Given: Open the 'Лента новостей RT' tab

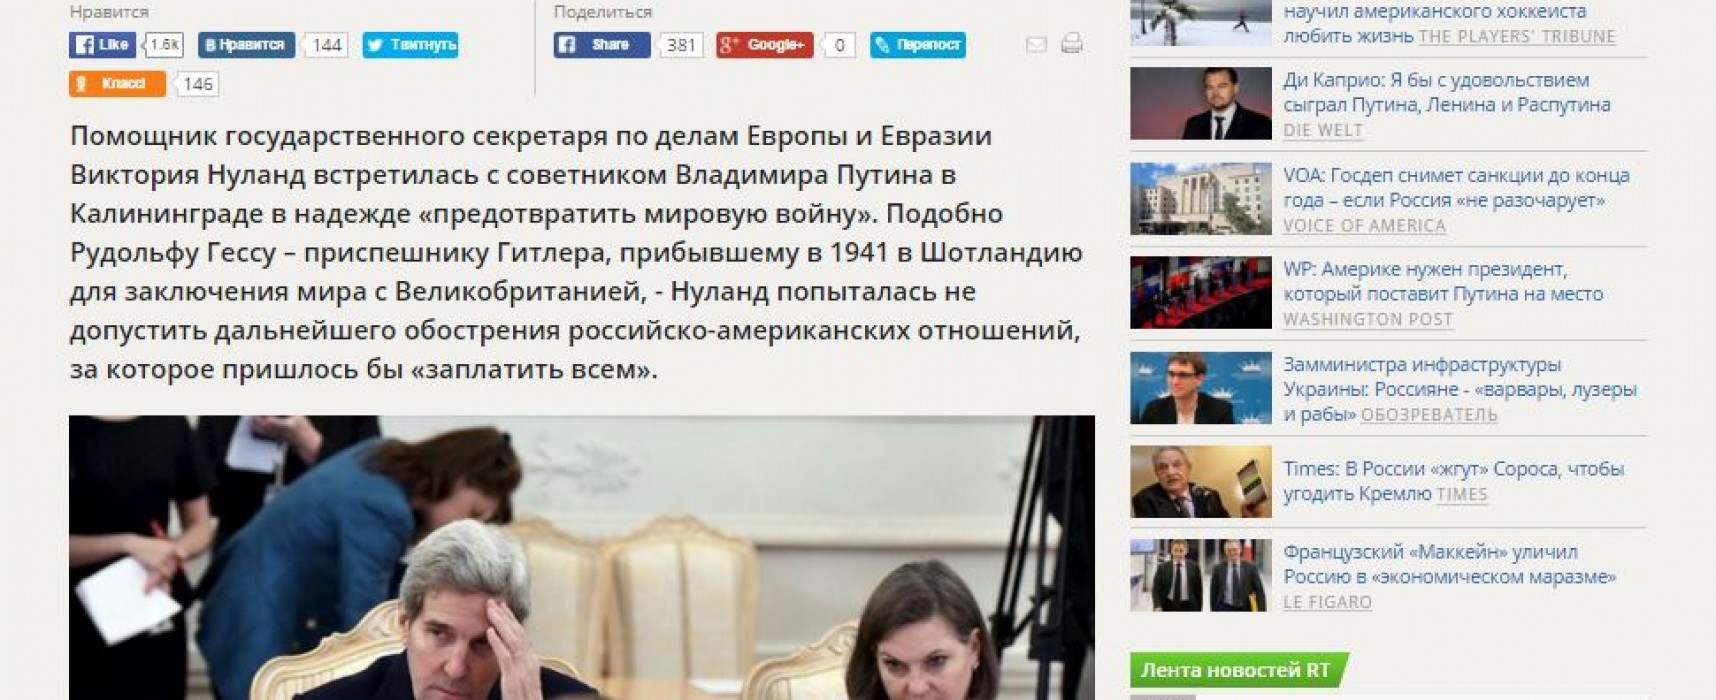Looking at the screenshot, I should pyautogui.click(x=1236, y=670).
